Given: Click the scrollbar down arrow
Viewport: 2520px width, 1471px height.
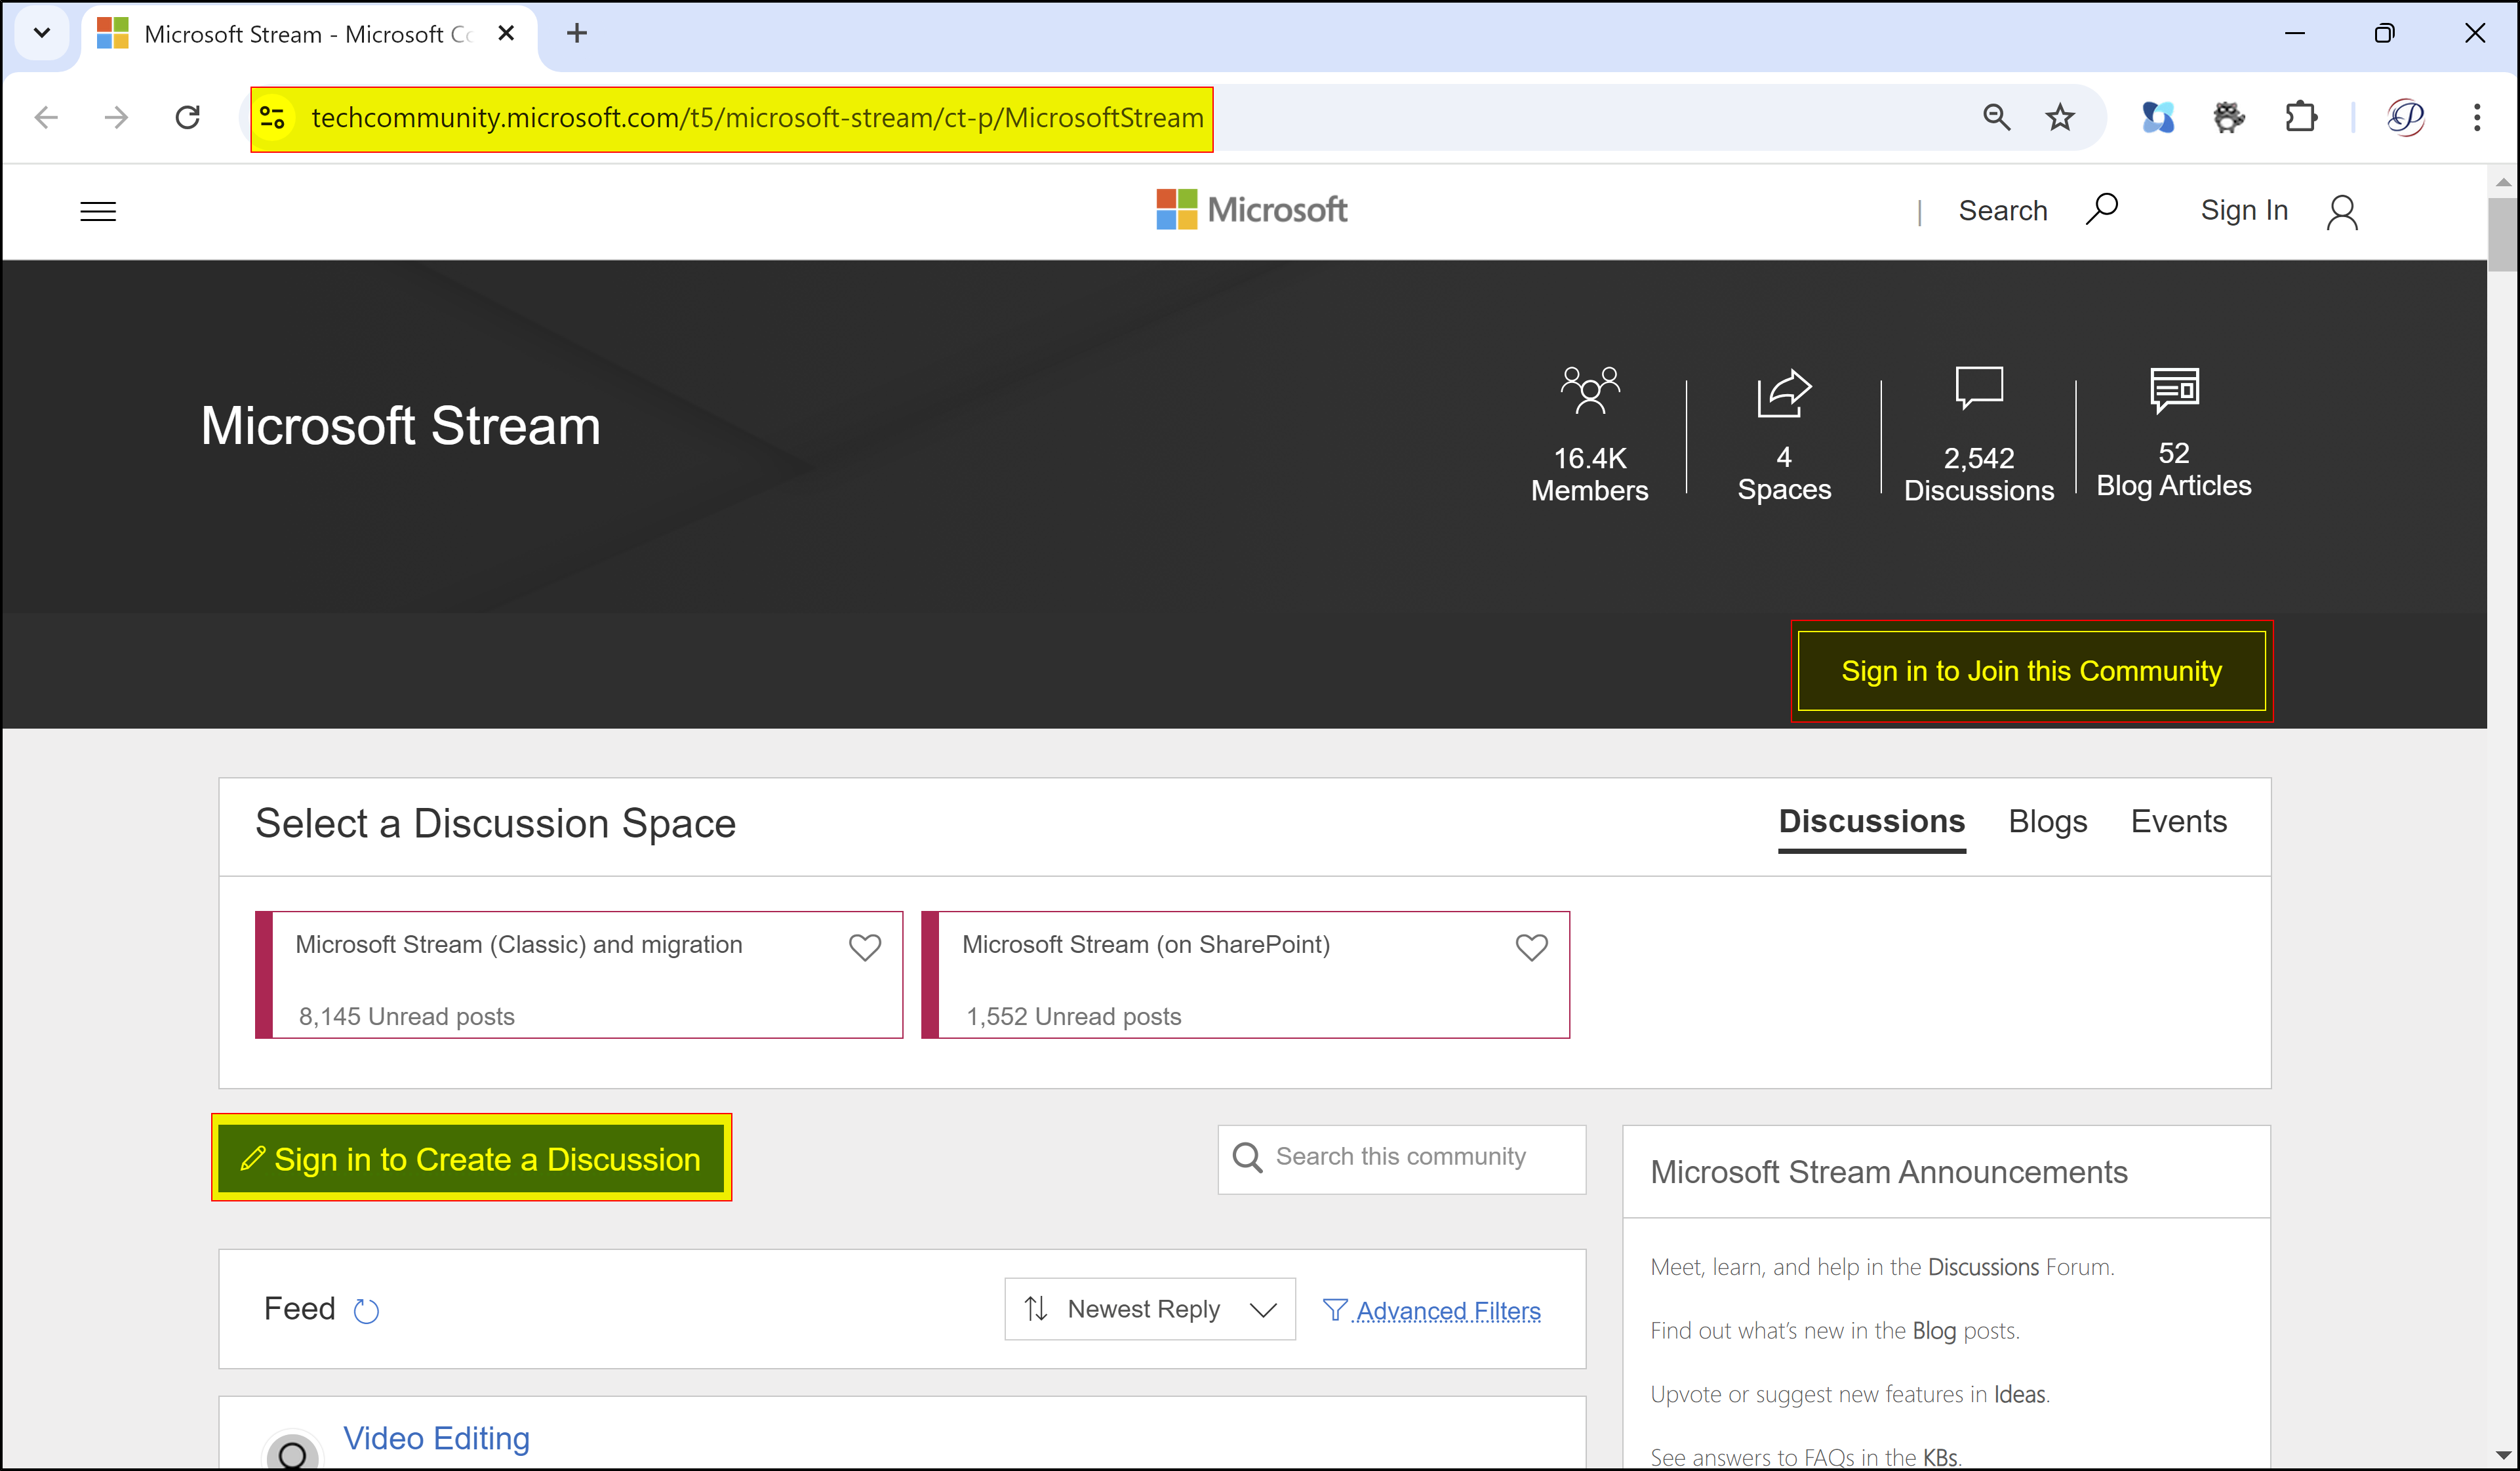Looking at the screenshot, I should 2503,1455.
